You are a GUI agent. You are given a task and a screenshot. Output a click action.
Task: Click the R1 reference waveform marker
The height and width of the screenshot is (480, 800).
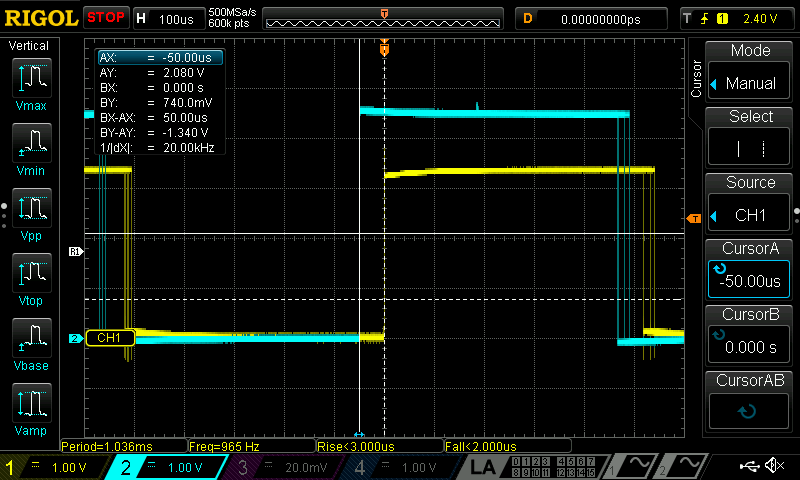point(76,251)
